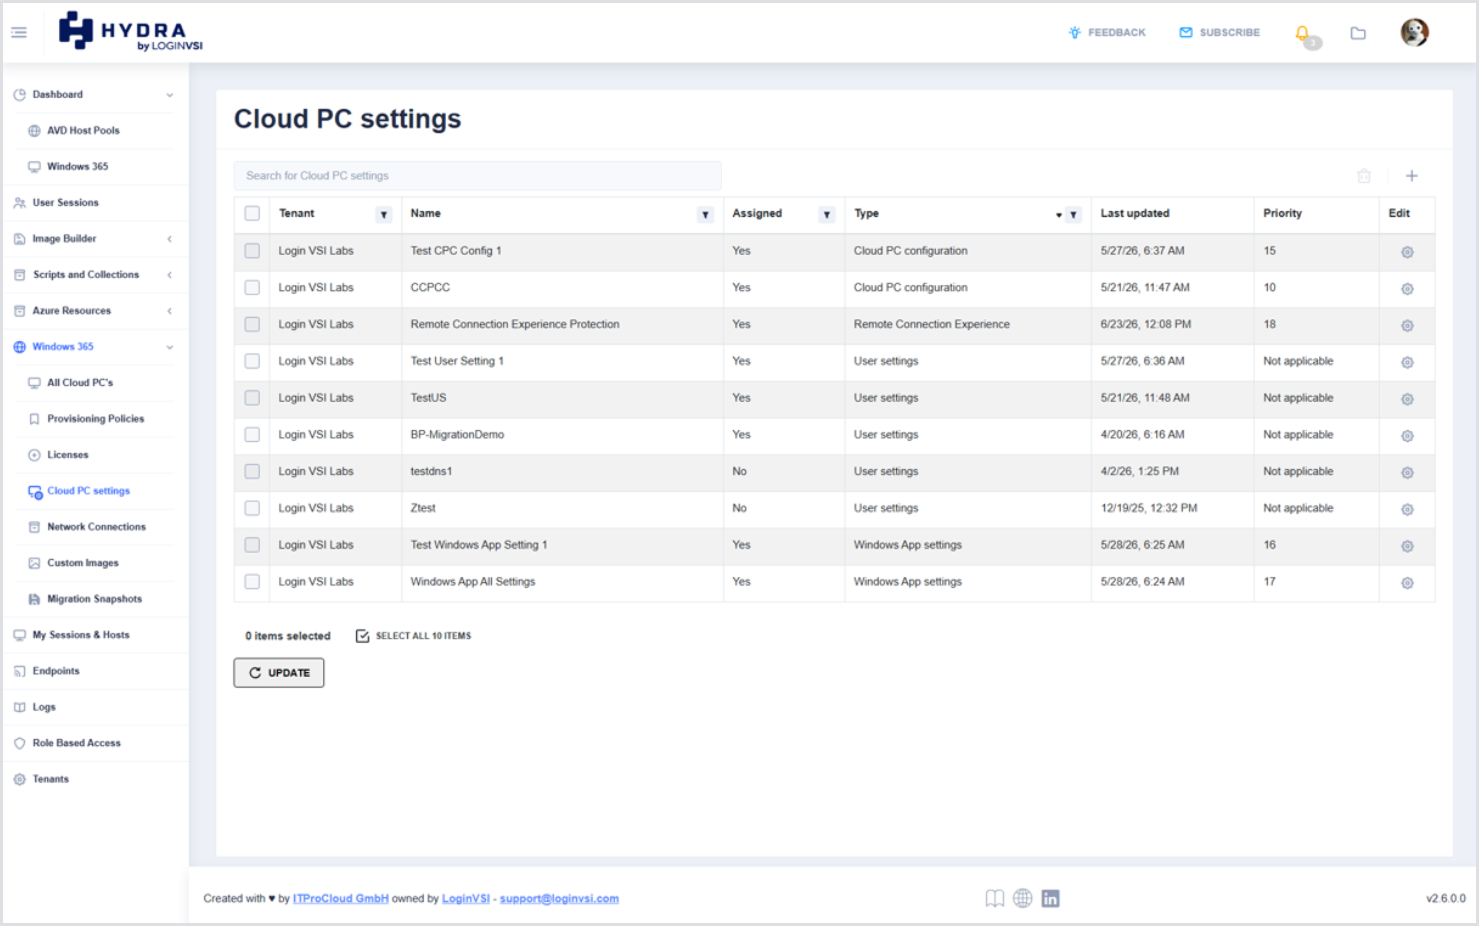The width and height of the screenshot is (1479, 926).
Task: Open the documentation book icon in footer
Action: click(994, 898)
